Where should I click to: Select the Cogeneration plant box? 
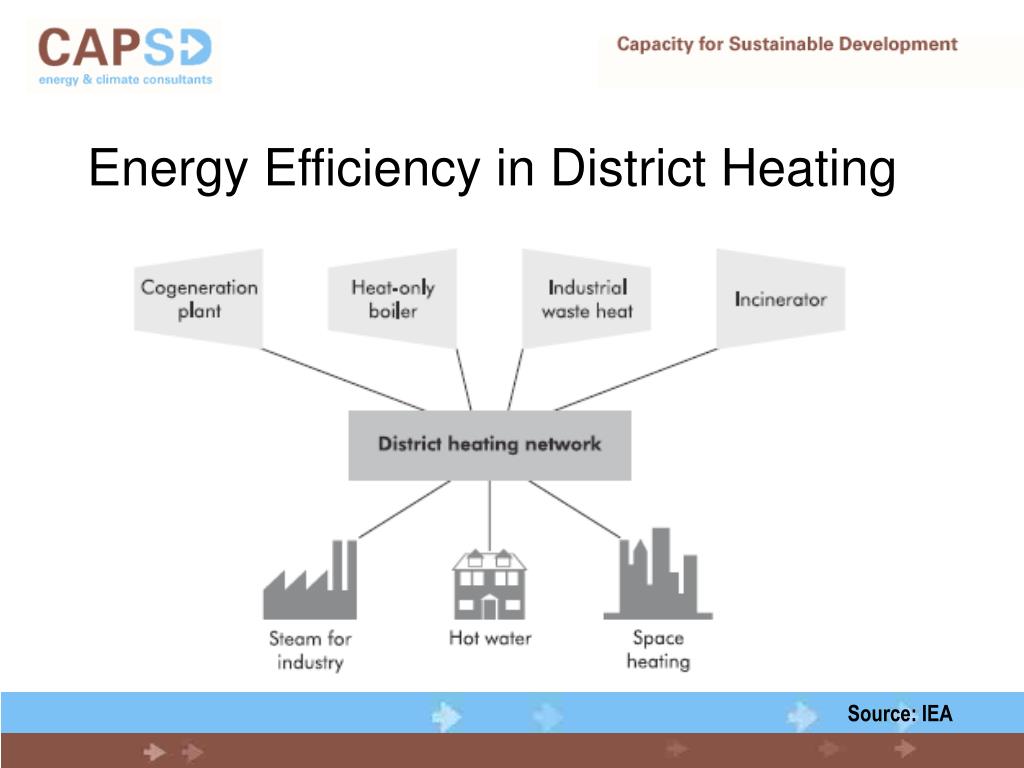pyautogui.click(x=199, y=298)
